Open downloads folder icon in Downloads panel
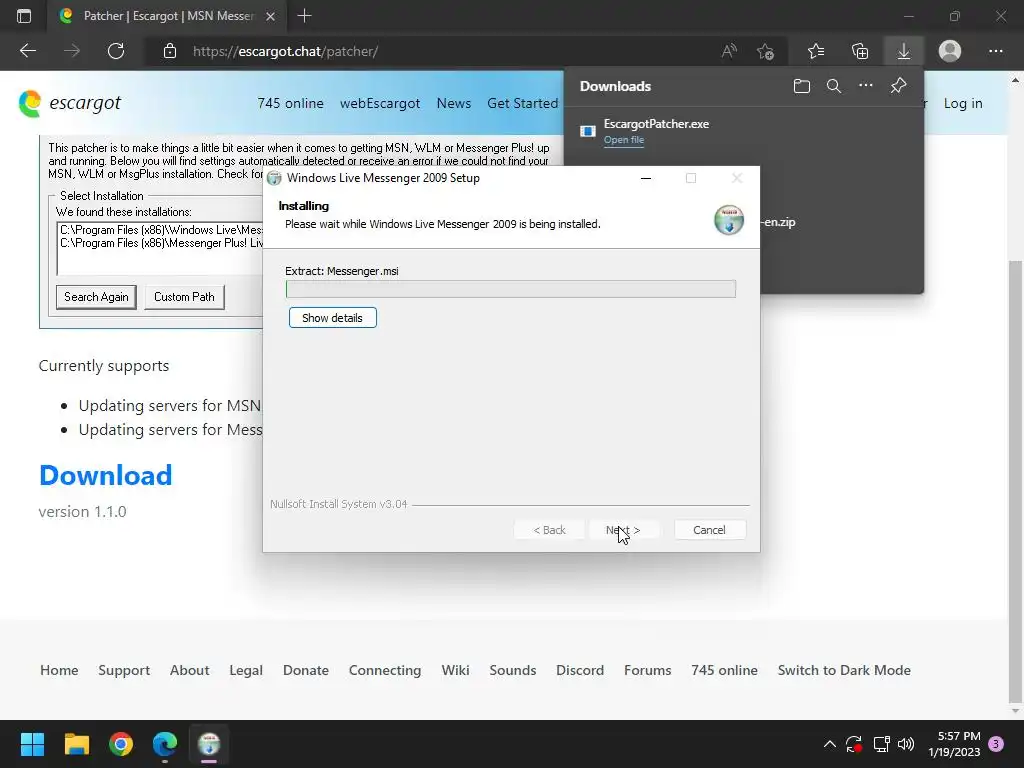Image resolution: width=1024 pixels, height=768 pixels. (x=802, y=86)
